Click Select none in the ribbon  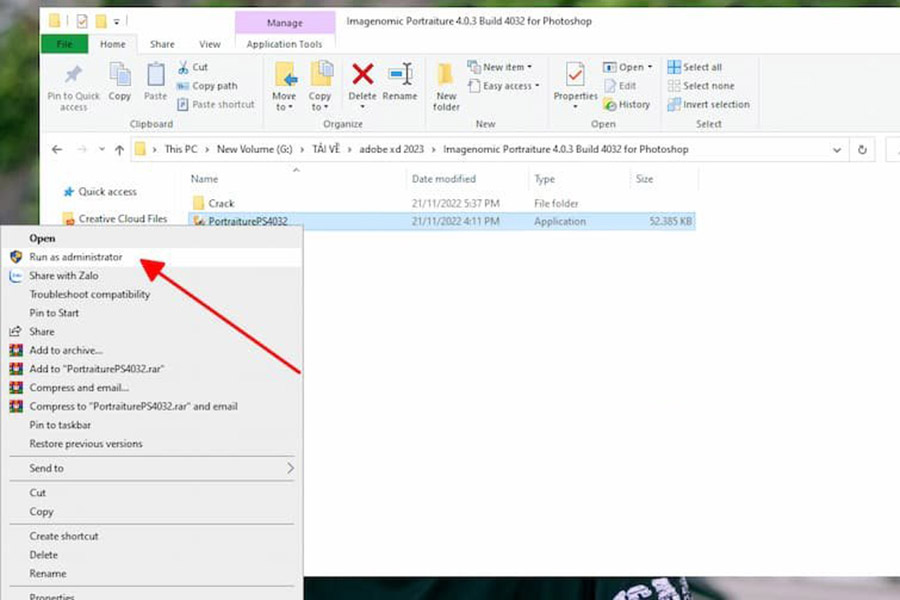point(701,86)
